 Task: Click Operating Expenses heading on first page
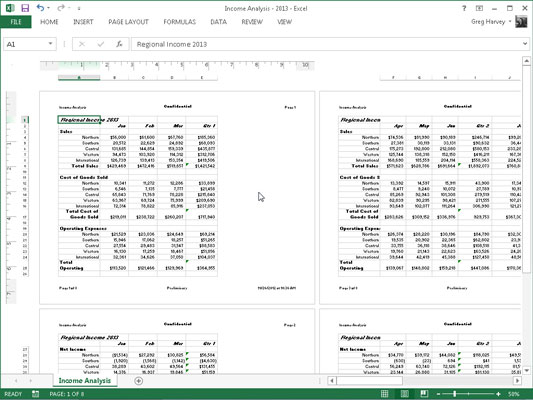83,228
